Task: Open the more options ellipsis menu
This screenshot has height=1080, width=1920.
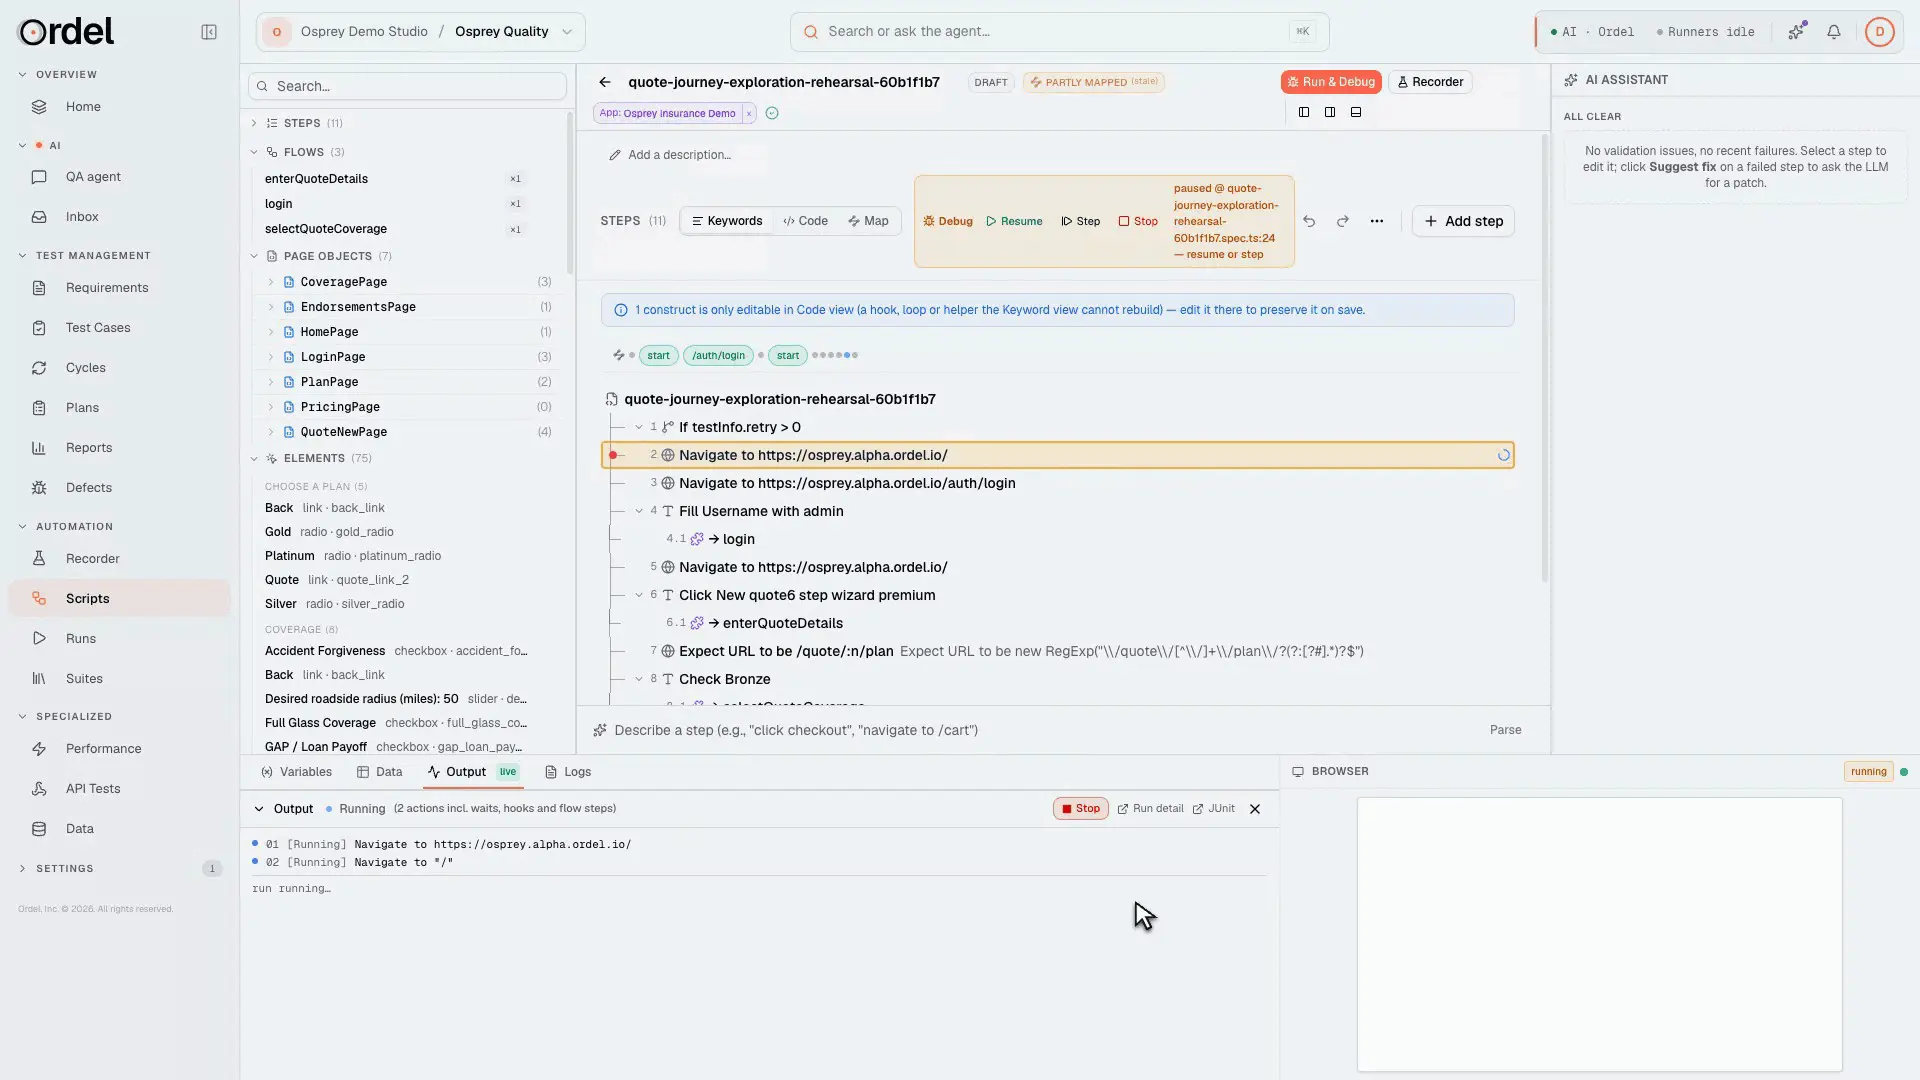Action: 1377,221
